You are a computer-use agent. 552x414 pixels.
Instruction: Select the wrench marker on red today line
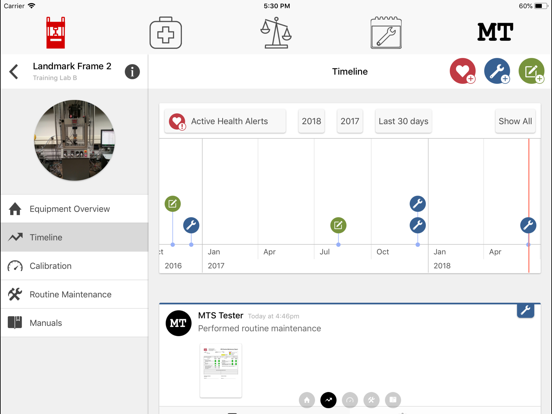coord(528,225)
